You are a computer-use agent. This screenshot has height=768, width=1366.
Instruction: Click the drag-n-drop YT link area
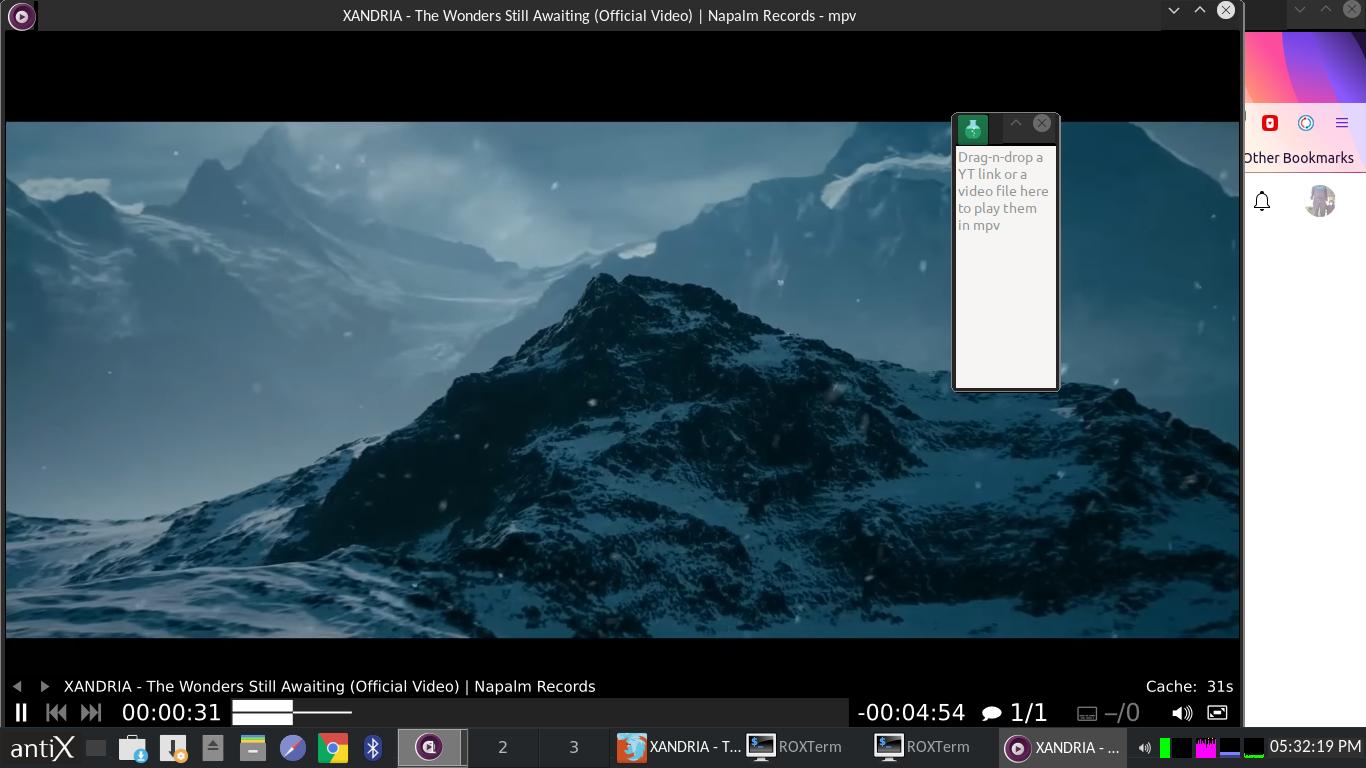[1005, 266]
